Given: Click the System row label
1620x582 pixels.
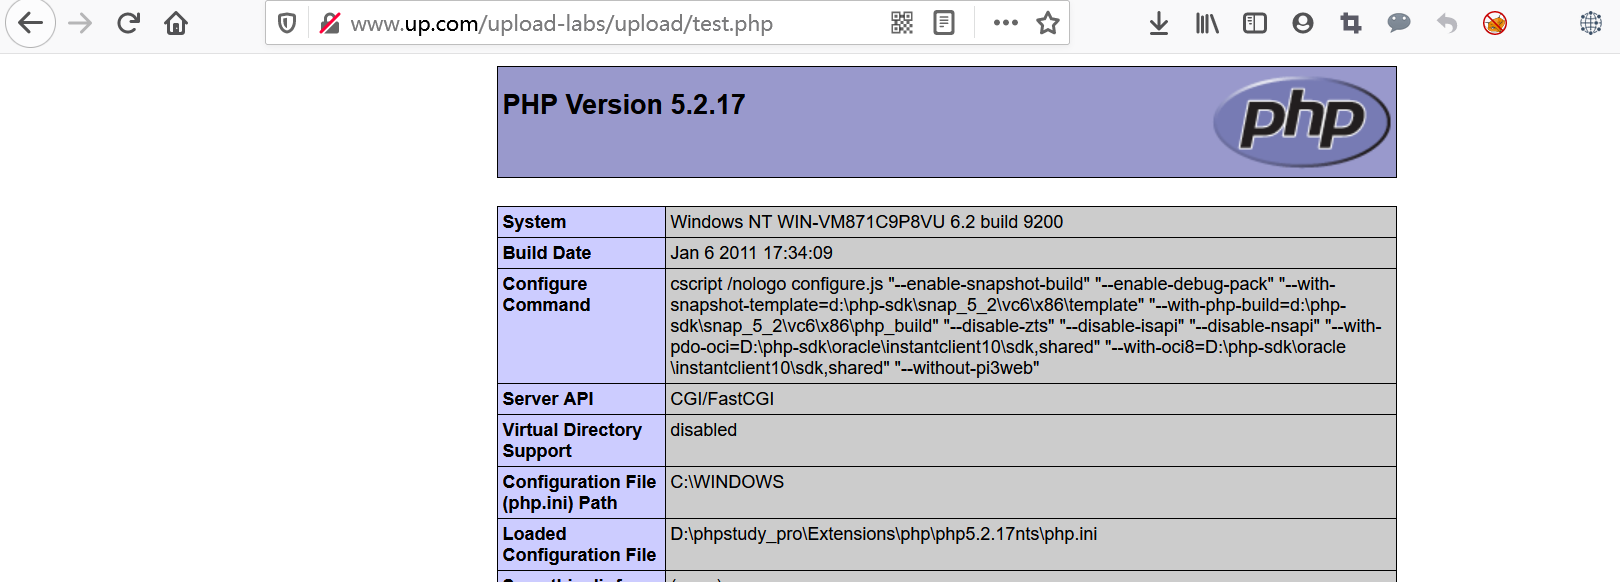Looking at the screenshot, I should coord(534,222).
